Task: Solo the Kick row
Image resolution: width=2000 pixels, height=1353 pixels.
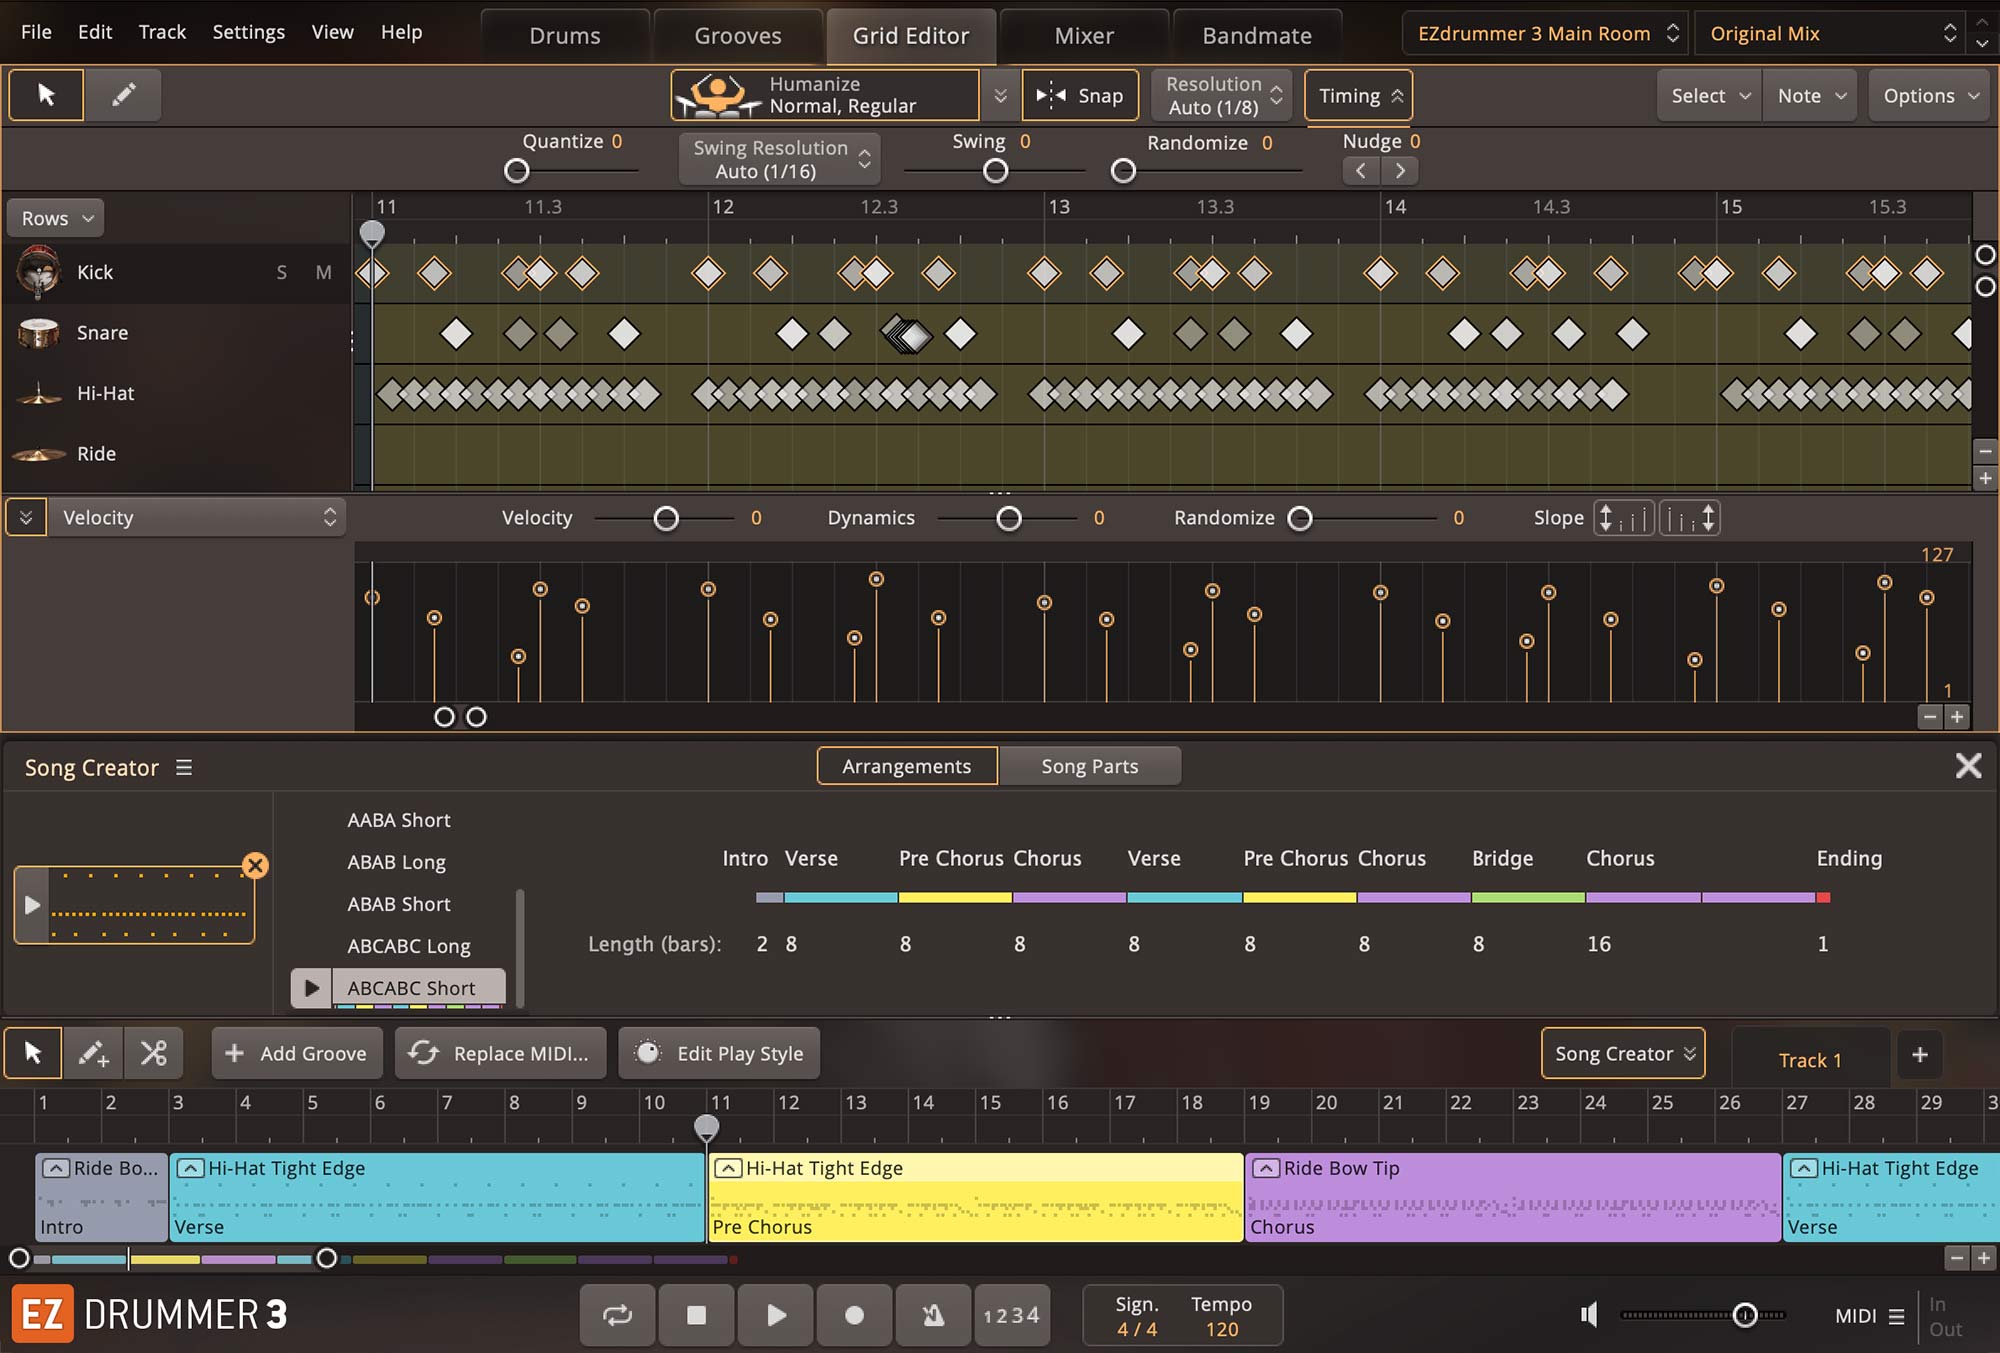Action: tap(282, 272)
